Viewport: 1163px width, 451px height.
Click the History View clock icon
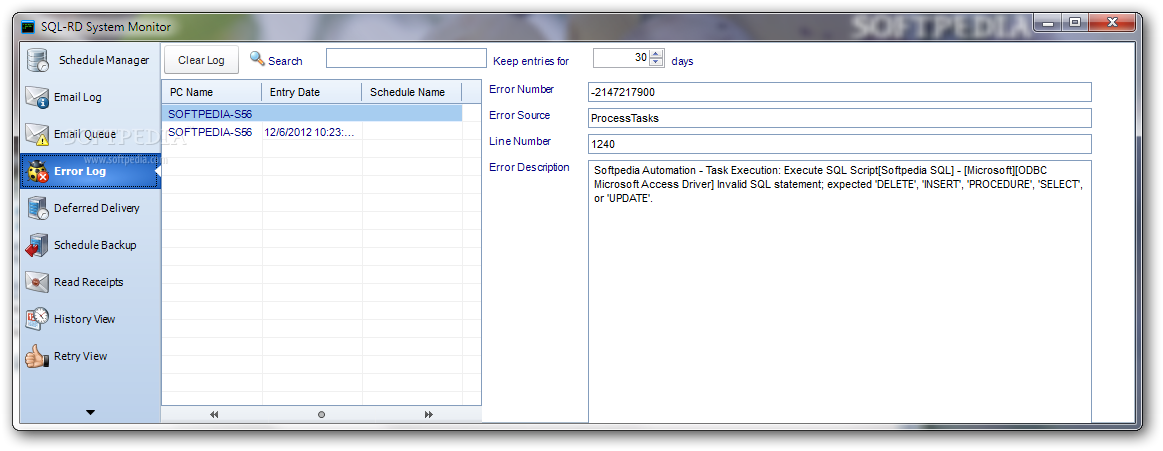[38, 319]
